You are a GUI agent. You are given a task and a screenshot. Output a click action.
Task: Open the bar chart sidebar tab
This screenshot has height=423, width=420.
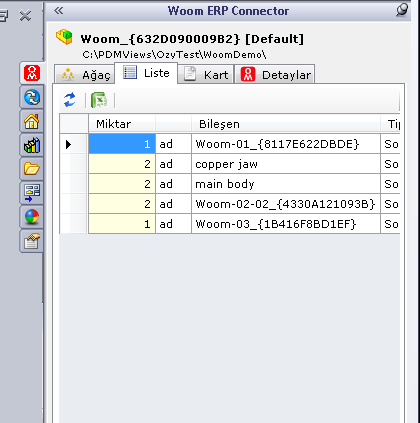click(x=32, y=145)
